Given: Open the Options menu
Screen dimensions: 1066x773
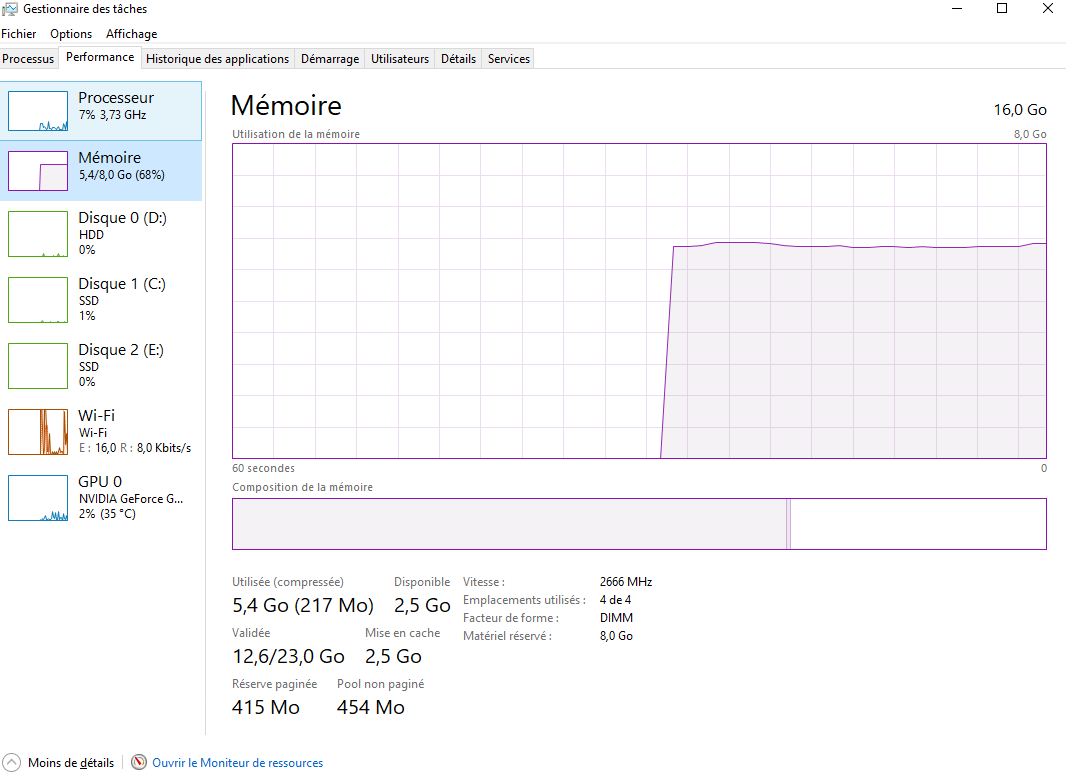Looking at the screenshot, I should [x=71, y=33].
